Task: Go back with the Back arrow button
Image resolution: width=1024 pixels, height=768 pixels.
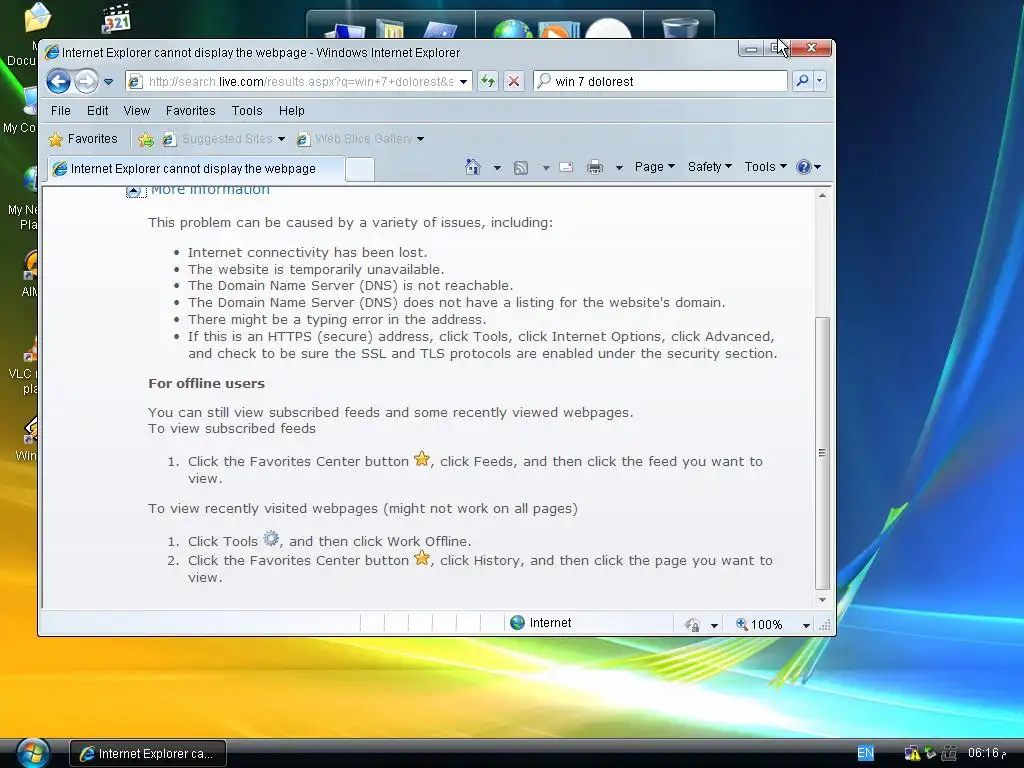Action: point(59,82)
